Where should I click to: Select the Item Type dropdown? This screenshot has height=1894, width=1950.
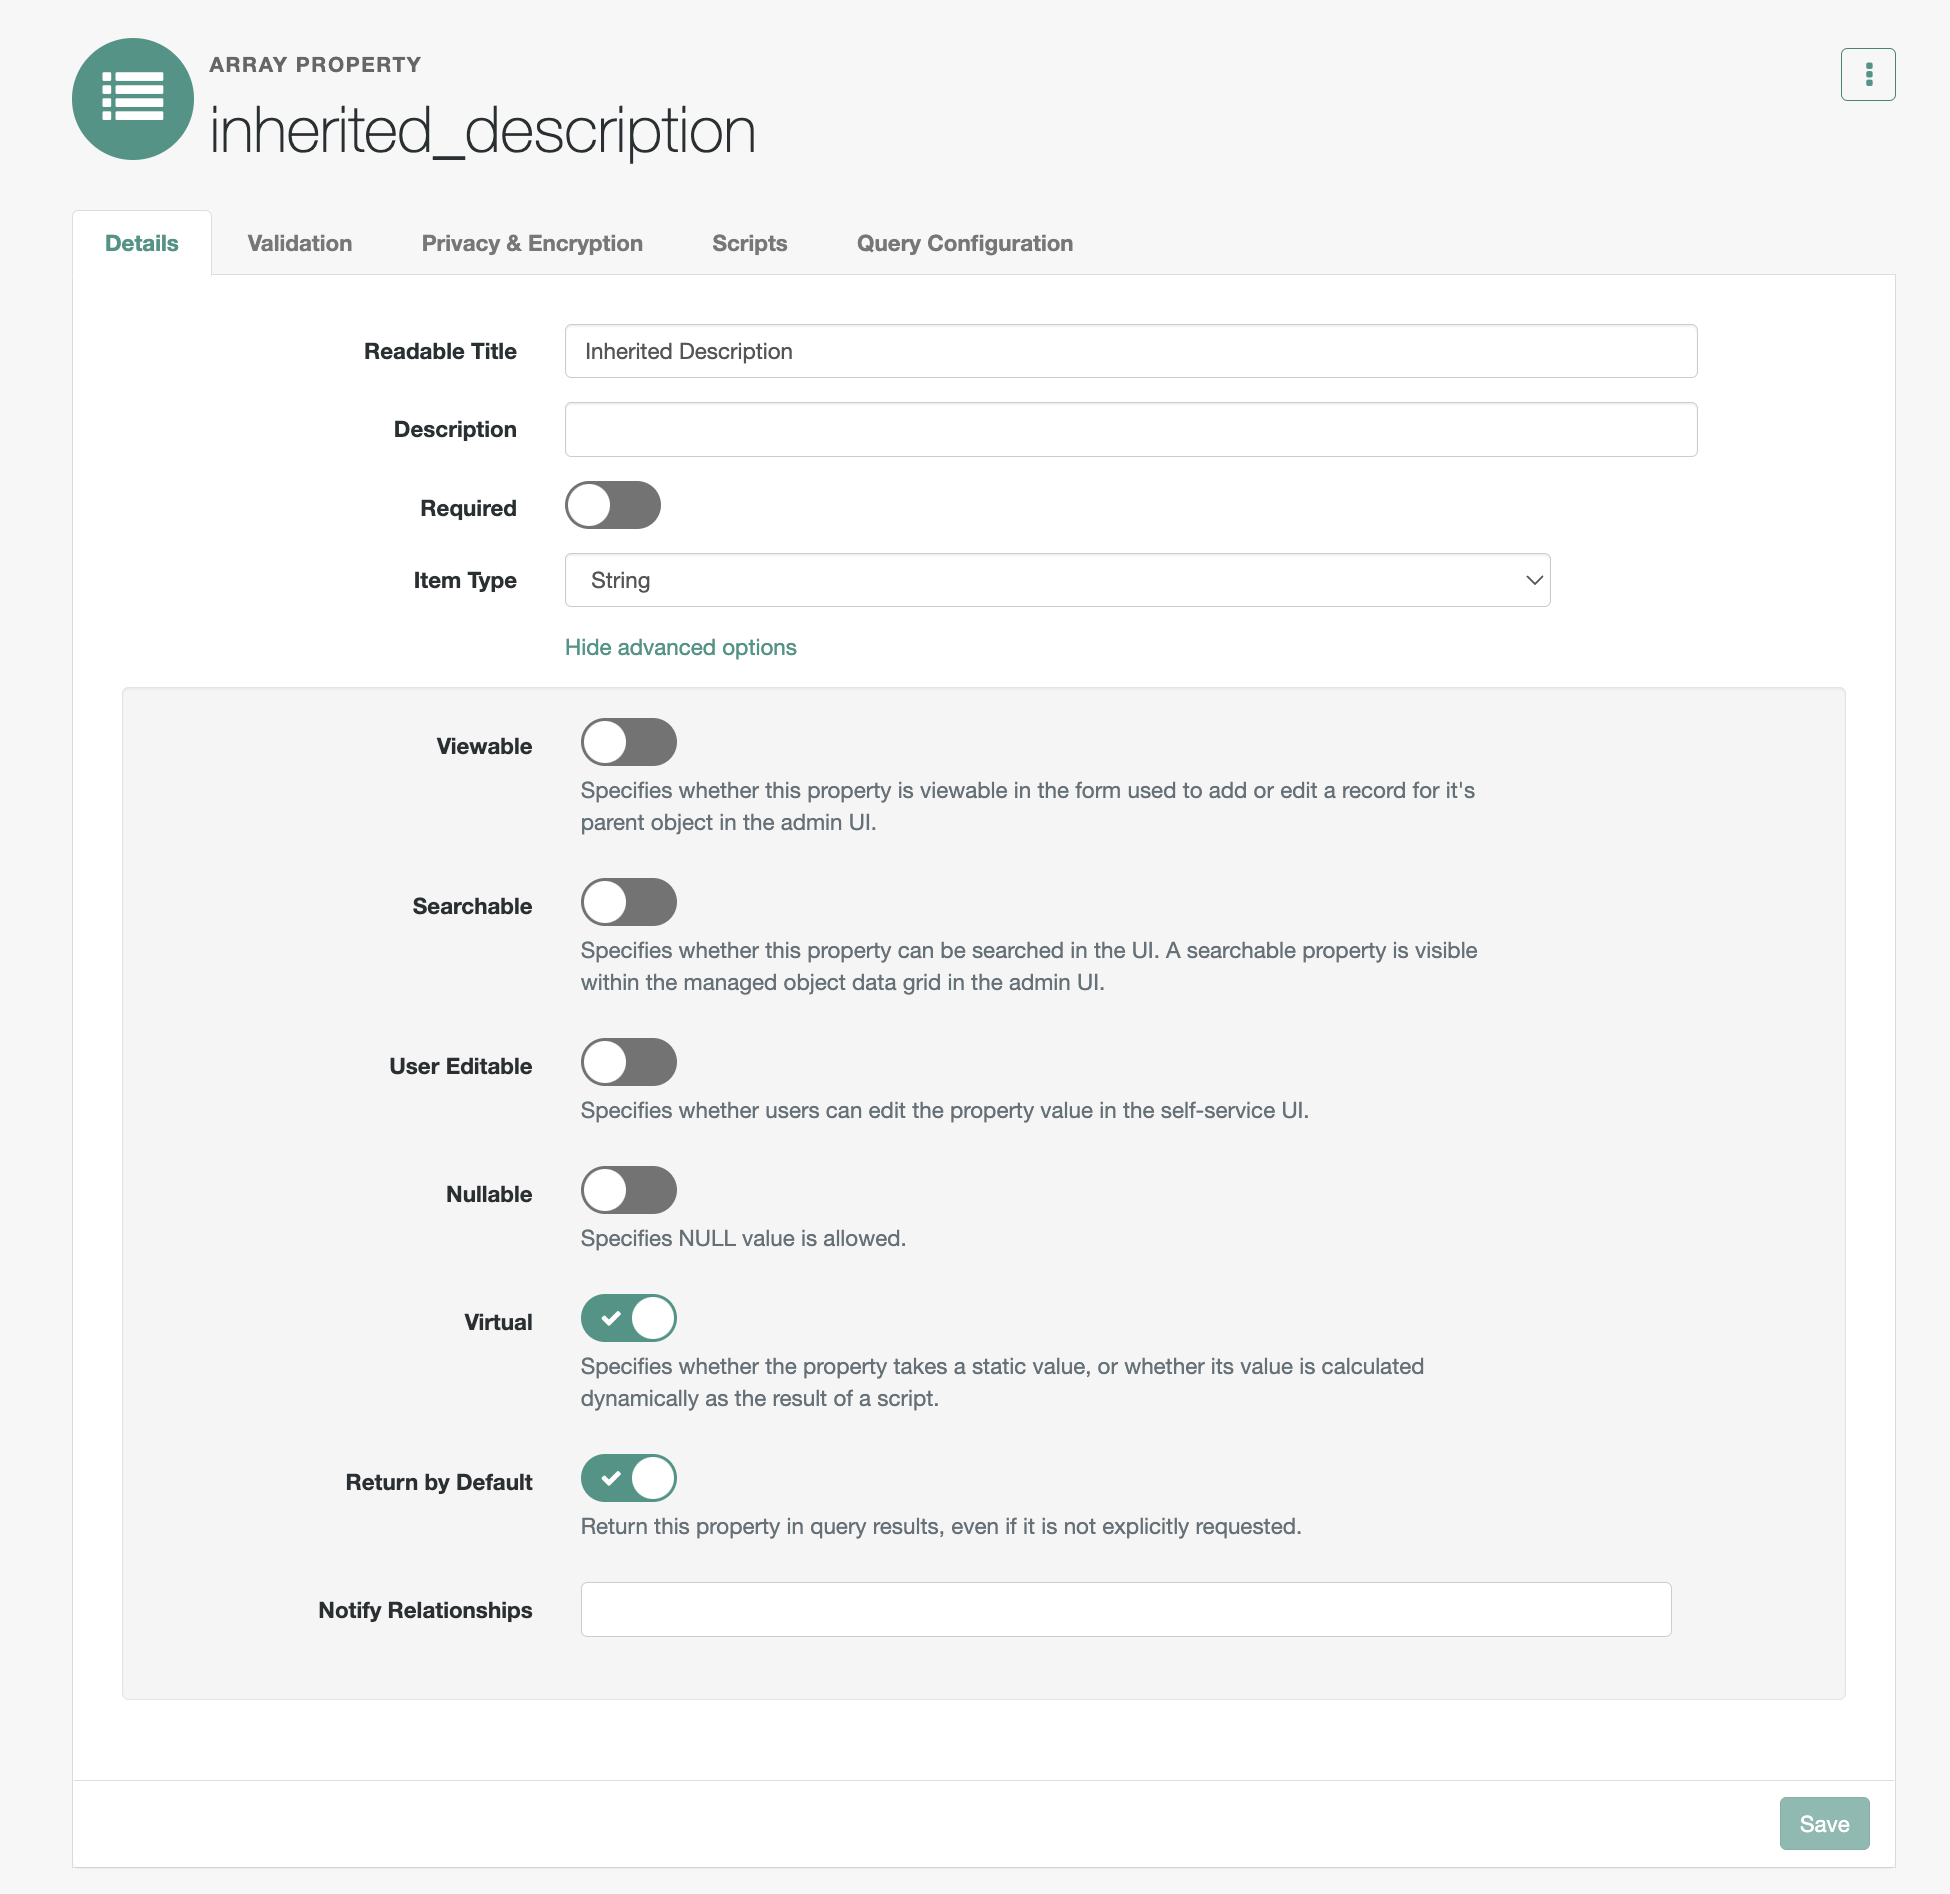1057,580
